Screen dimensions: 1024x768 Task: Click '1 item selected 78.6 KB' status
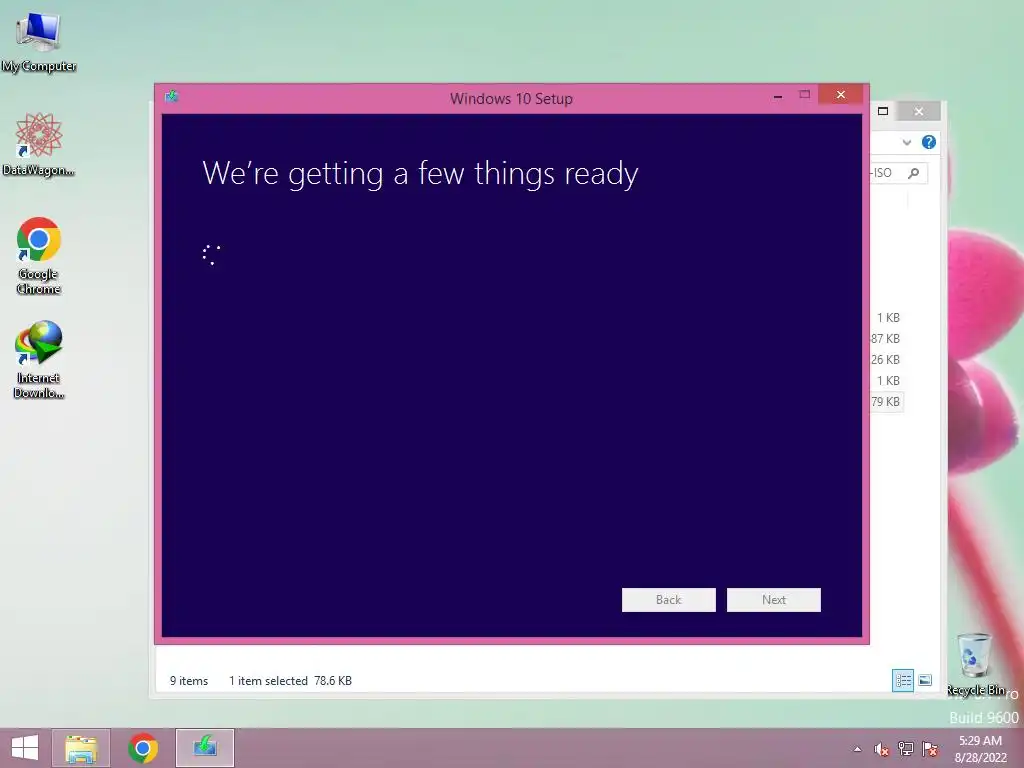290,680
